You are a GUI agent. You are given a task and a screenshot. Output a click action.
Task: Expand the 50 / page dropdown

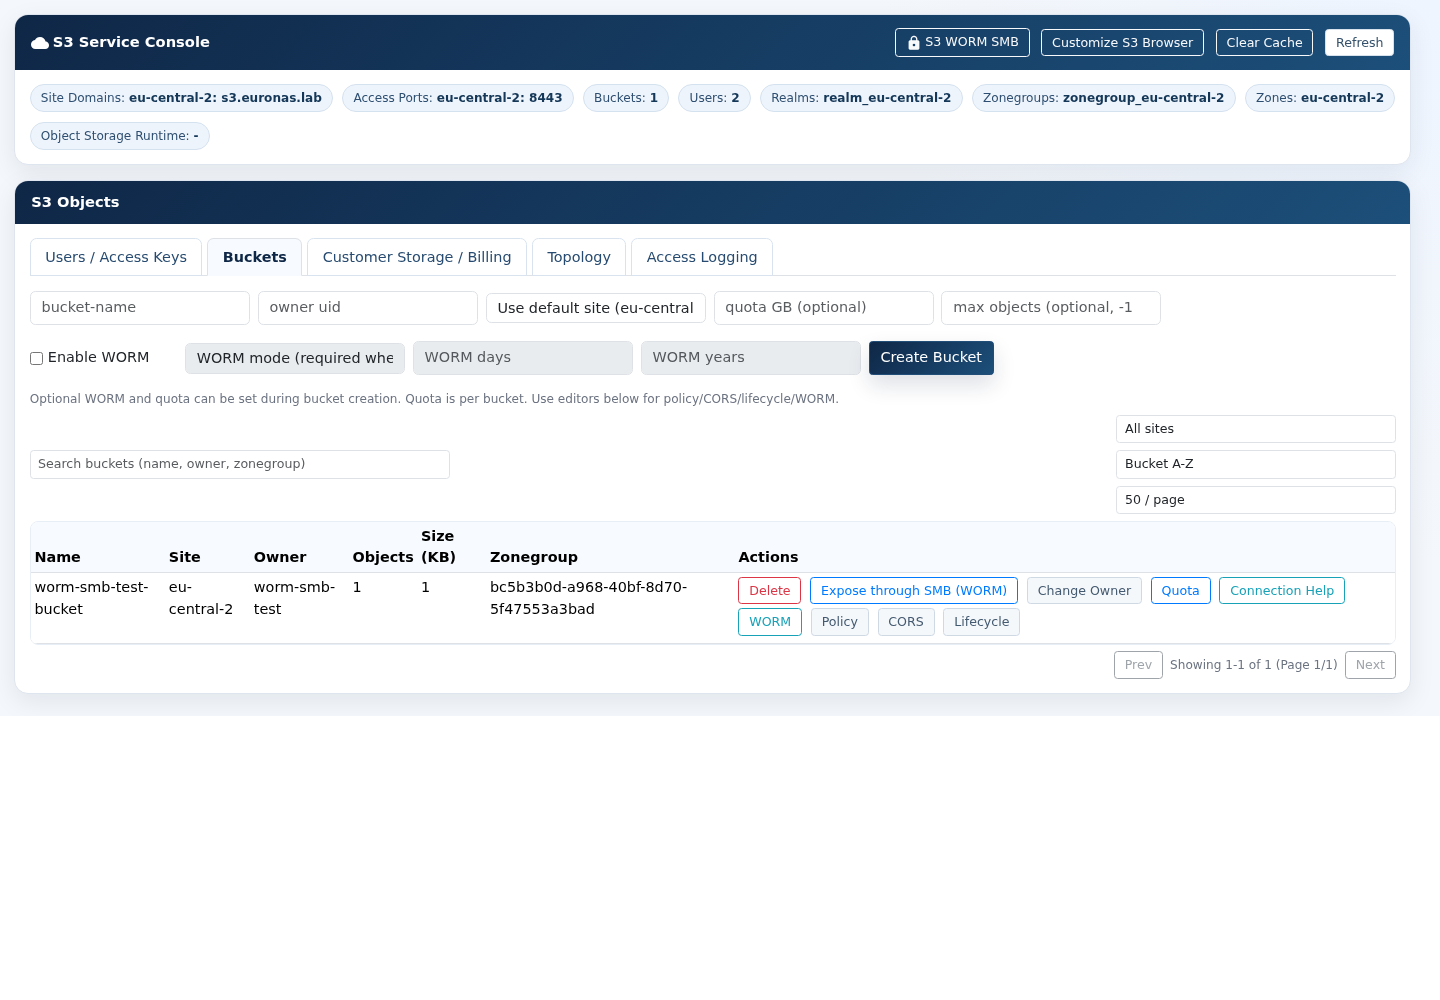[x=1255, y=500]
